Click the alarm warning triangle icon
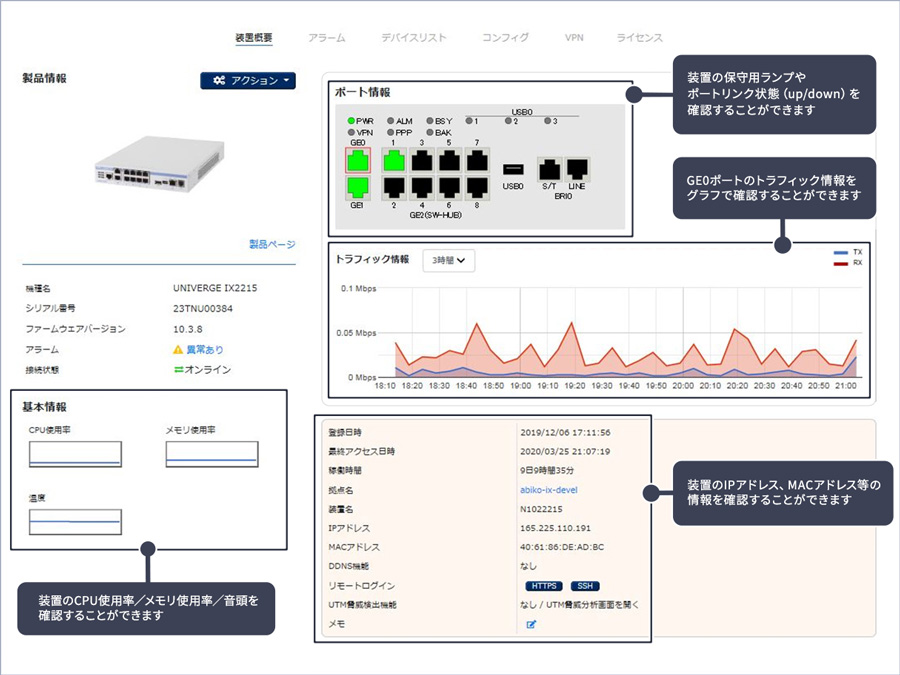The width and height of the screenshot is (900, 675). pos(178,350)
